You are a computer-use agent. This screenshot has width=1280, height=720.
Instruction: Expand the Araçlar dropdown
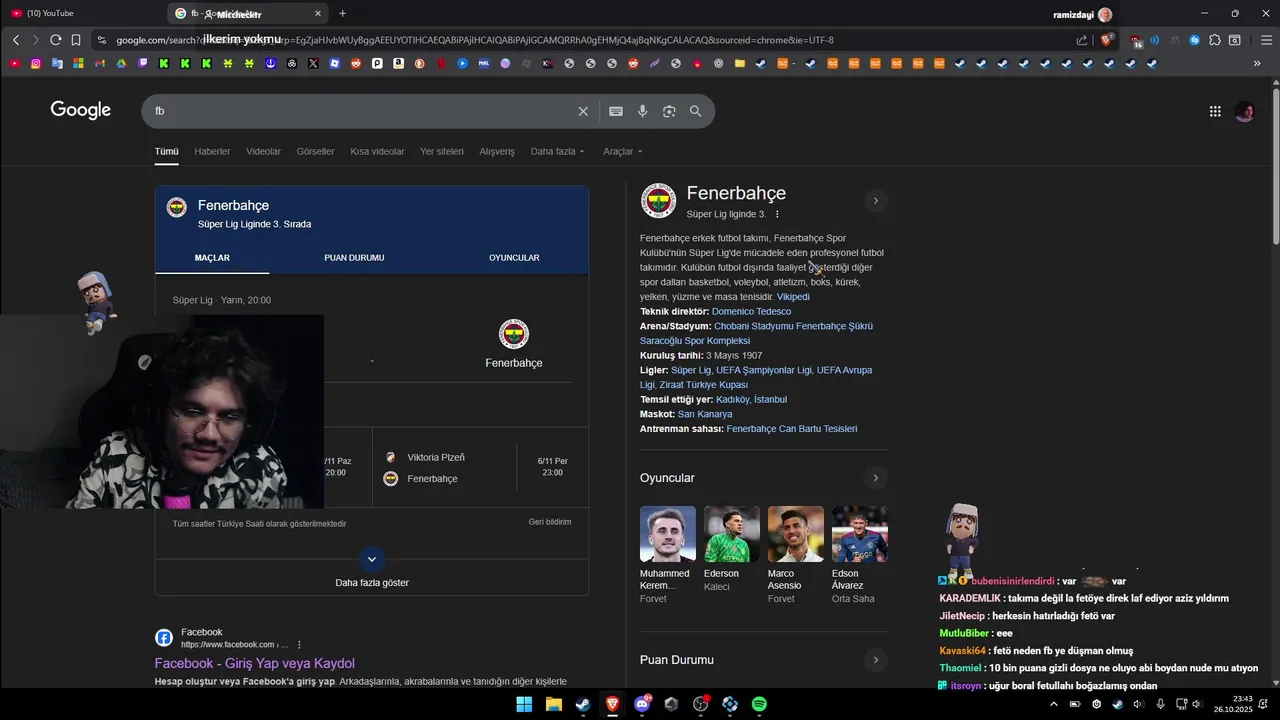[x=622, y=151]
